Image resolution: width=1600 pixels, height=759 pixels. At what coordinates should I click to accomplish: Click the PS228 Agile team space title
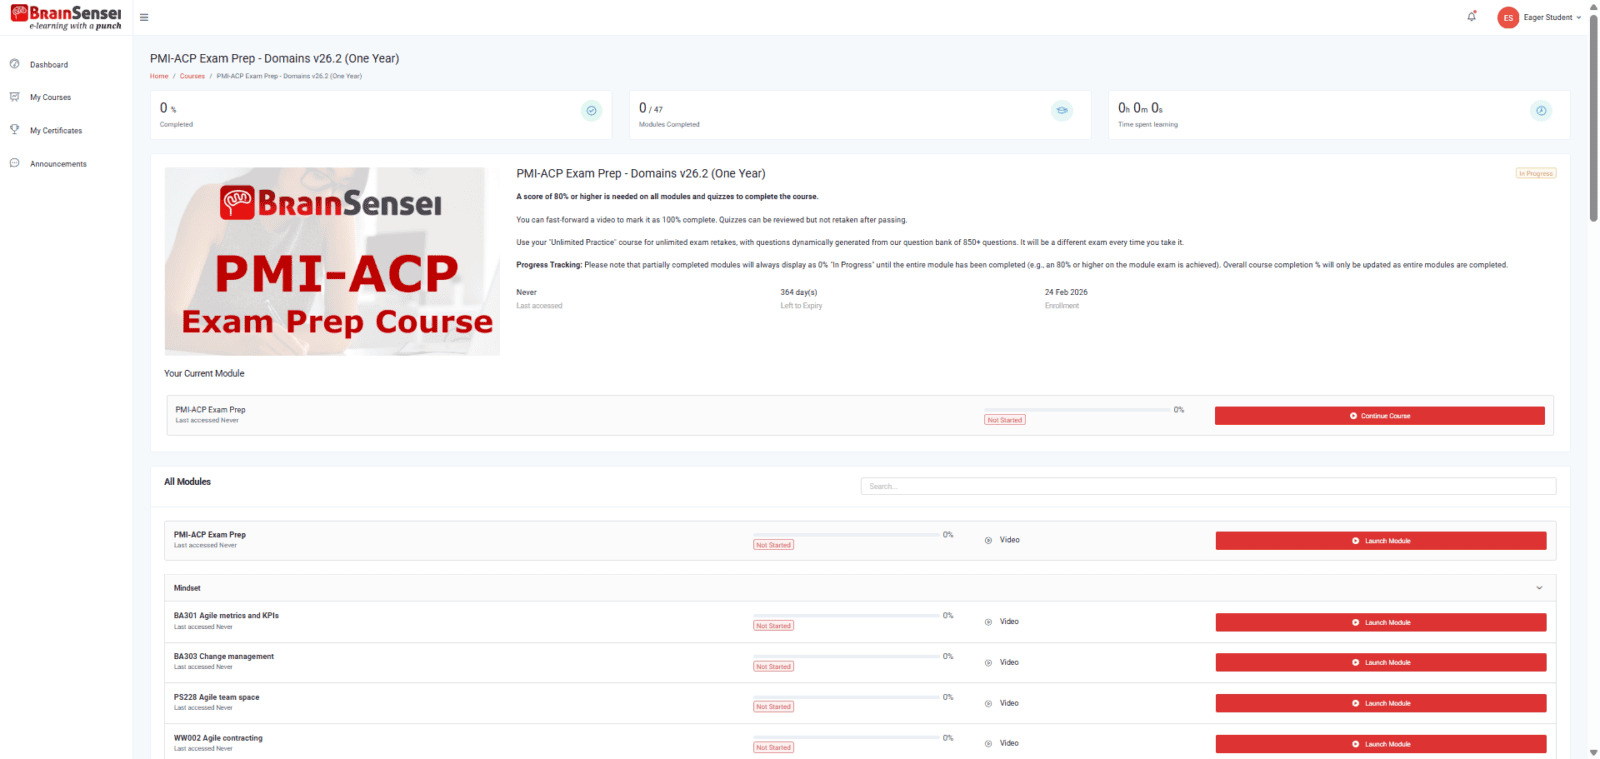coord(216,697)
